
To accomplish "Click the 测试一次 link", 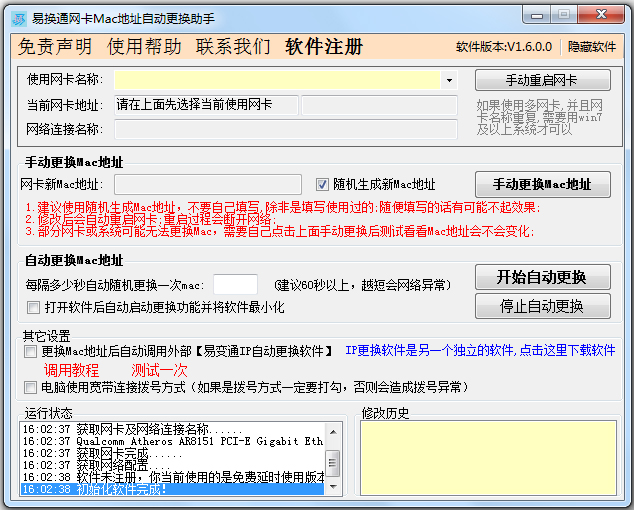I will point(159,370).
